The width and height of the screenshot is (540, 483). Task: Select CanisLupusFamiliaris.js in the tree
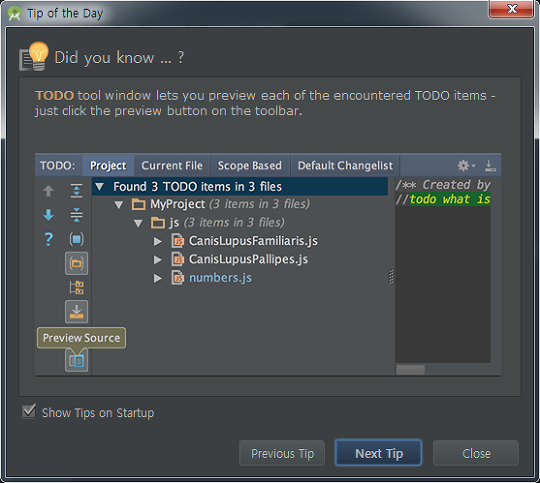pos(253,241)
